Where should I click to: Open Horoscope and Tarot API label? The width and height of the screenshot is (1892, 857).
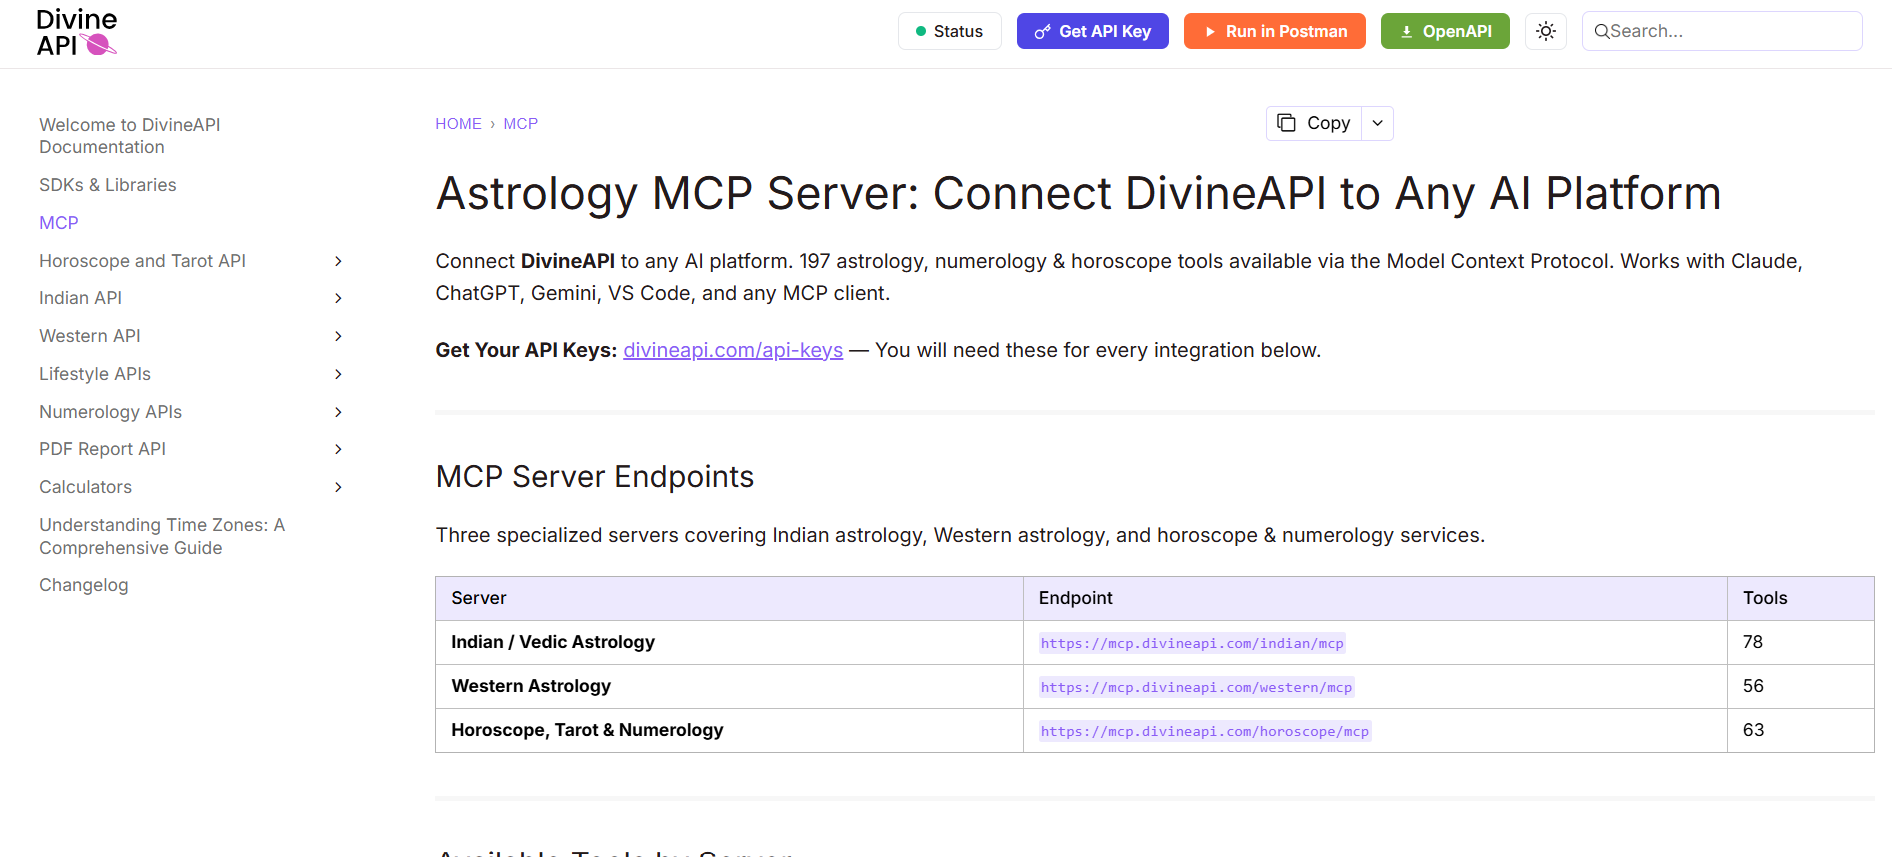[x=142, y=261]
